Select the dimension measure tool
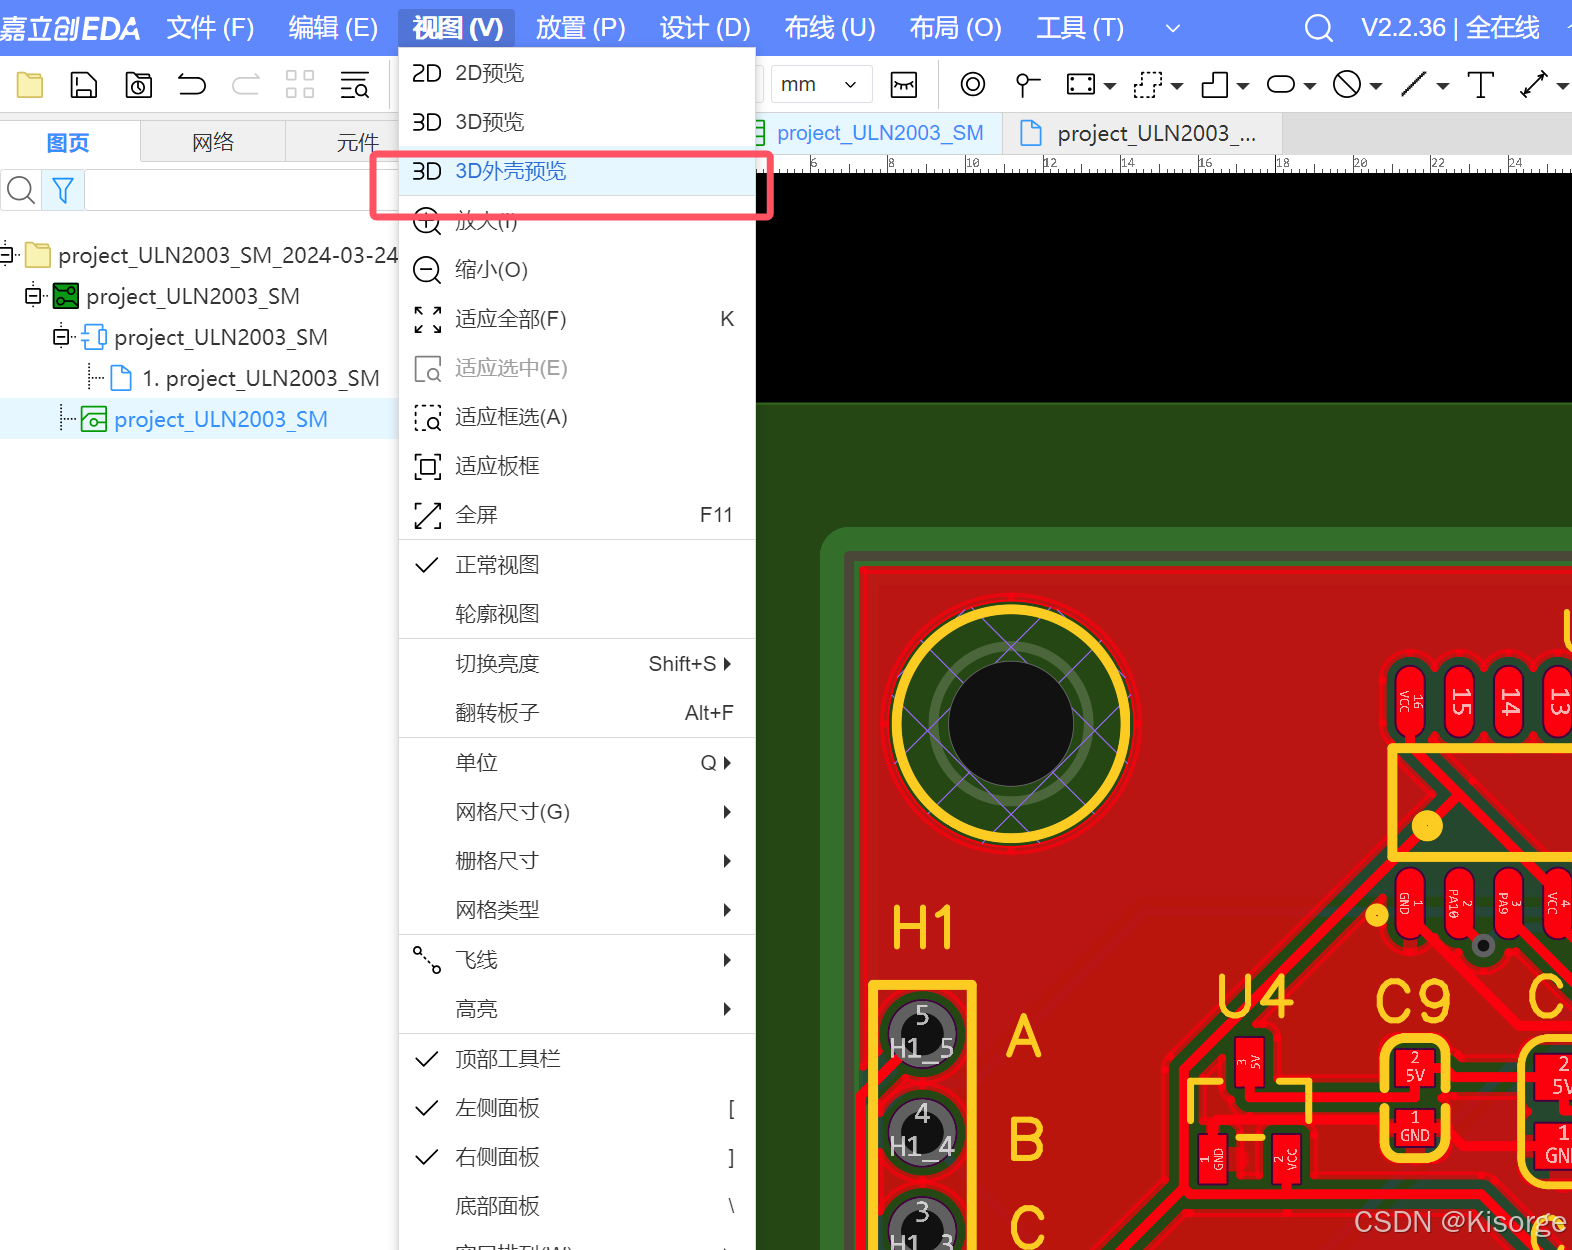 click(x=1534, y=85)
